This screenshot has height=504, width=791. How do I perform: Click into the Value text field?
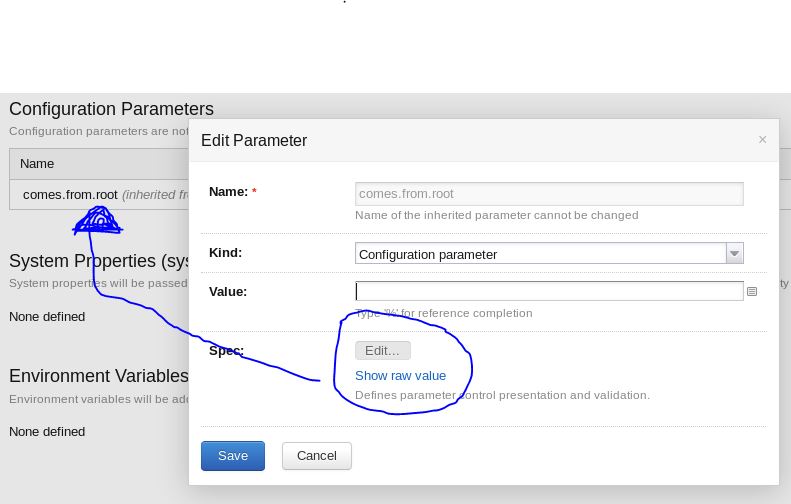[x=549, y=291]
